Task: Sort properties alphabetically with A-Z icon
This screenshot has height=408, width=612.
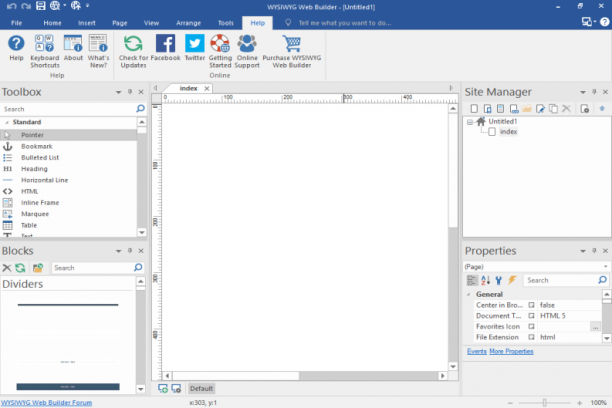Action: coord(486,280)
